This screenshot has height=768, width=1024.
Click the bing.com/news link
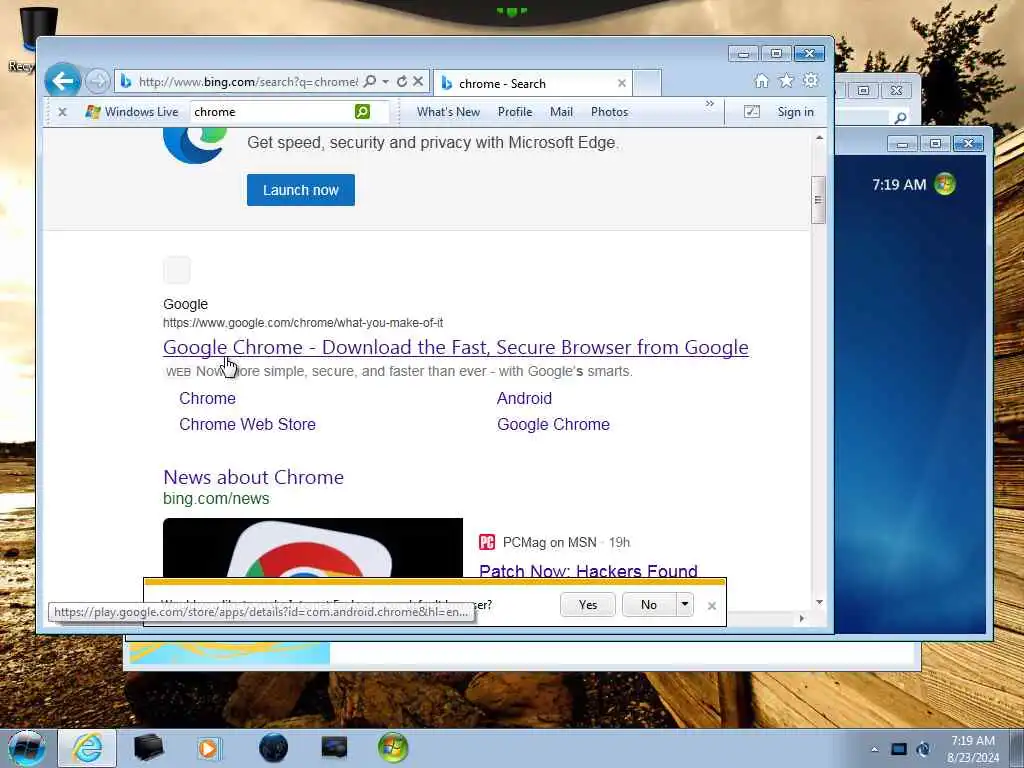(x=216, y=498)
